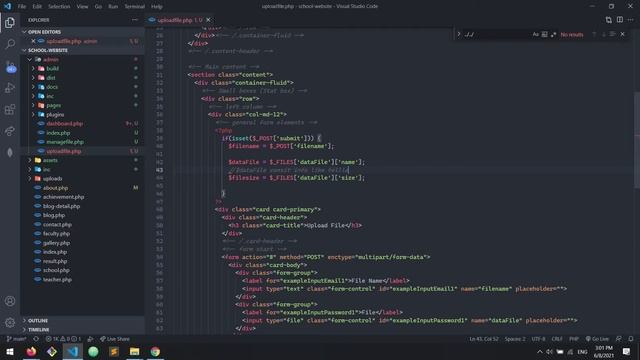The width and height of the screenshot is (640, 360).
Task: Select the uploadfile.php editor tab
Action: point(180,20)
